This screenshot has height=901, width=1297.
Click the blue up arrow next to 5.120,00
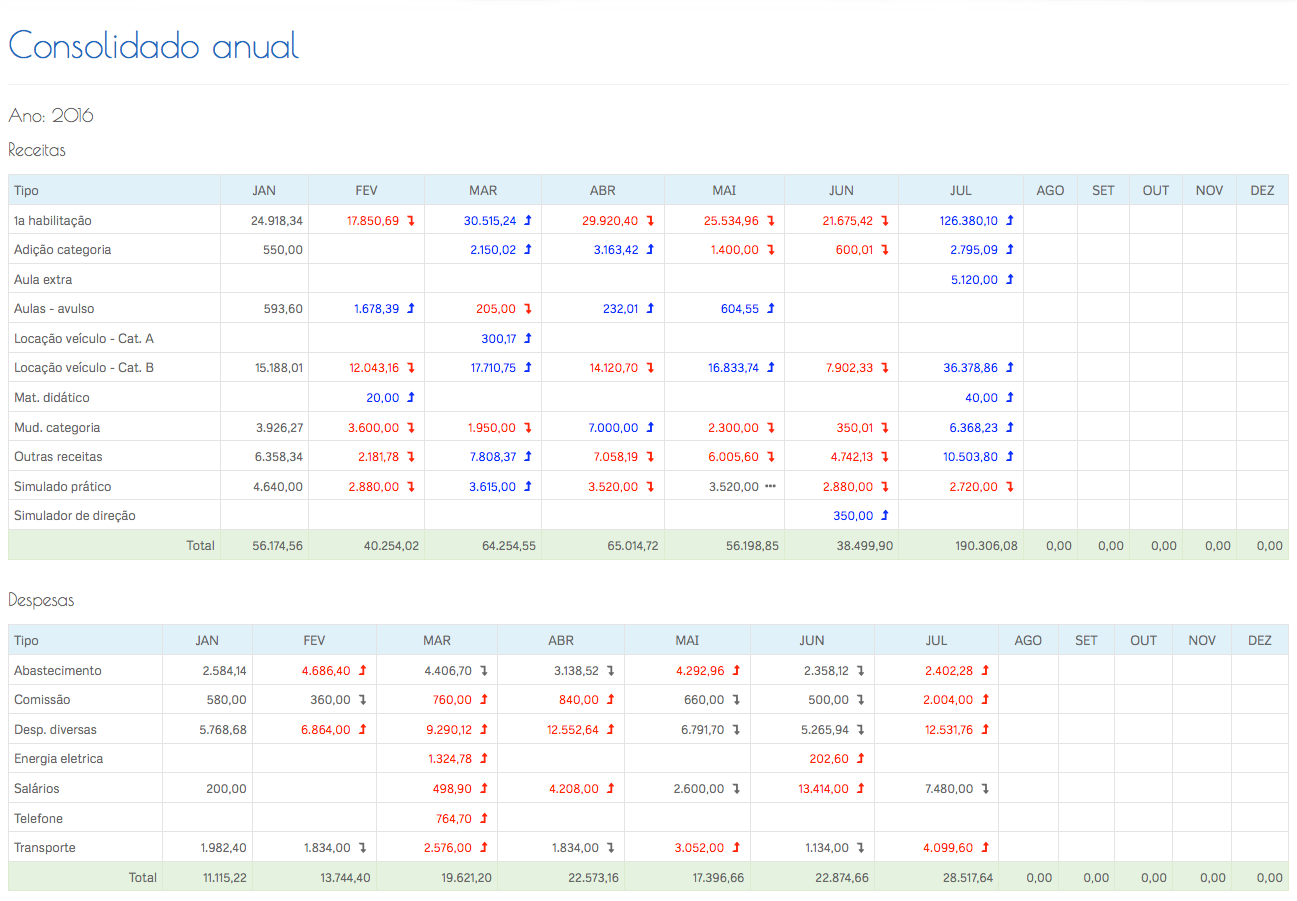[1009, 280]
